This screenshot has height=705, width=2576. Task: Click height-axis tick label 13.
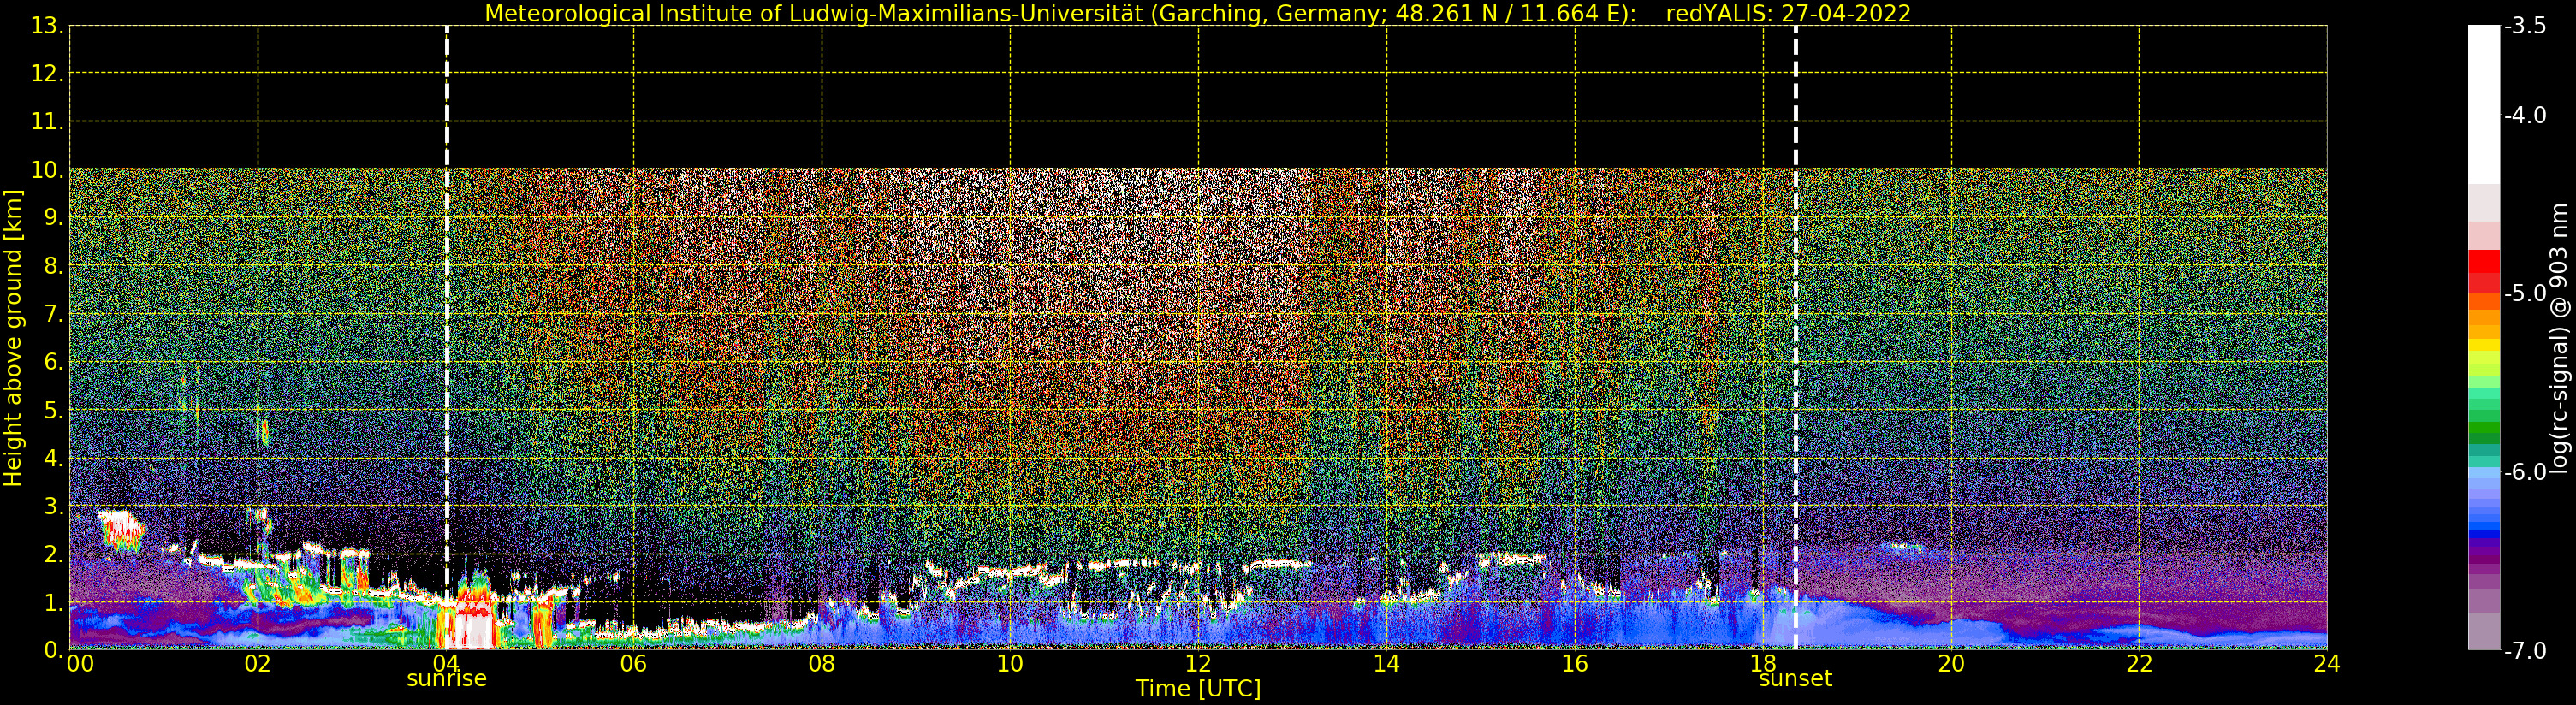[x=47, y=26]
